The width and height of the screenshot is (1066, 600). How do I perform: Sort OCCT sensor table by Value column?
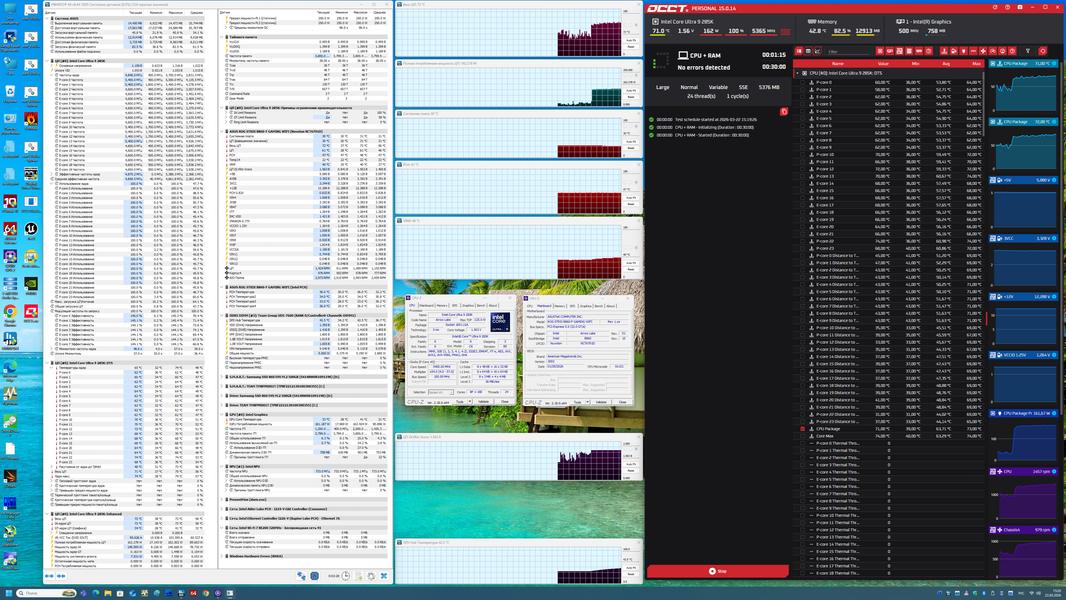883,63
